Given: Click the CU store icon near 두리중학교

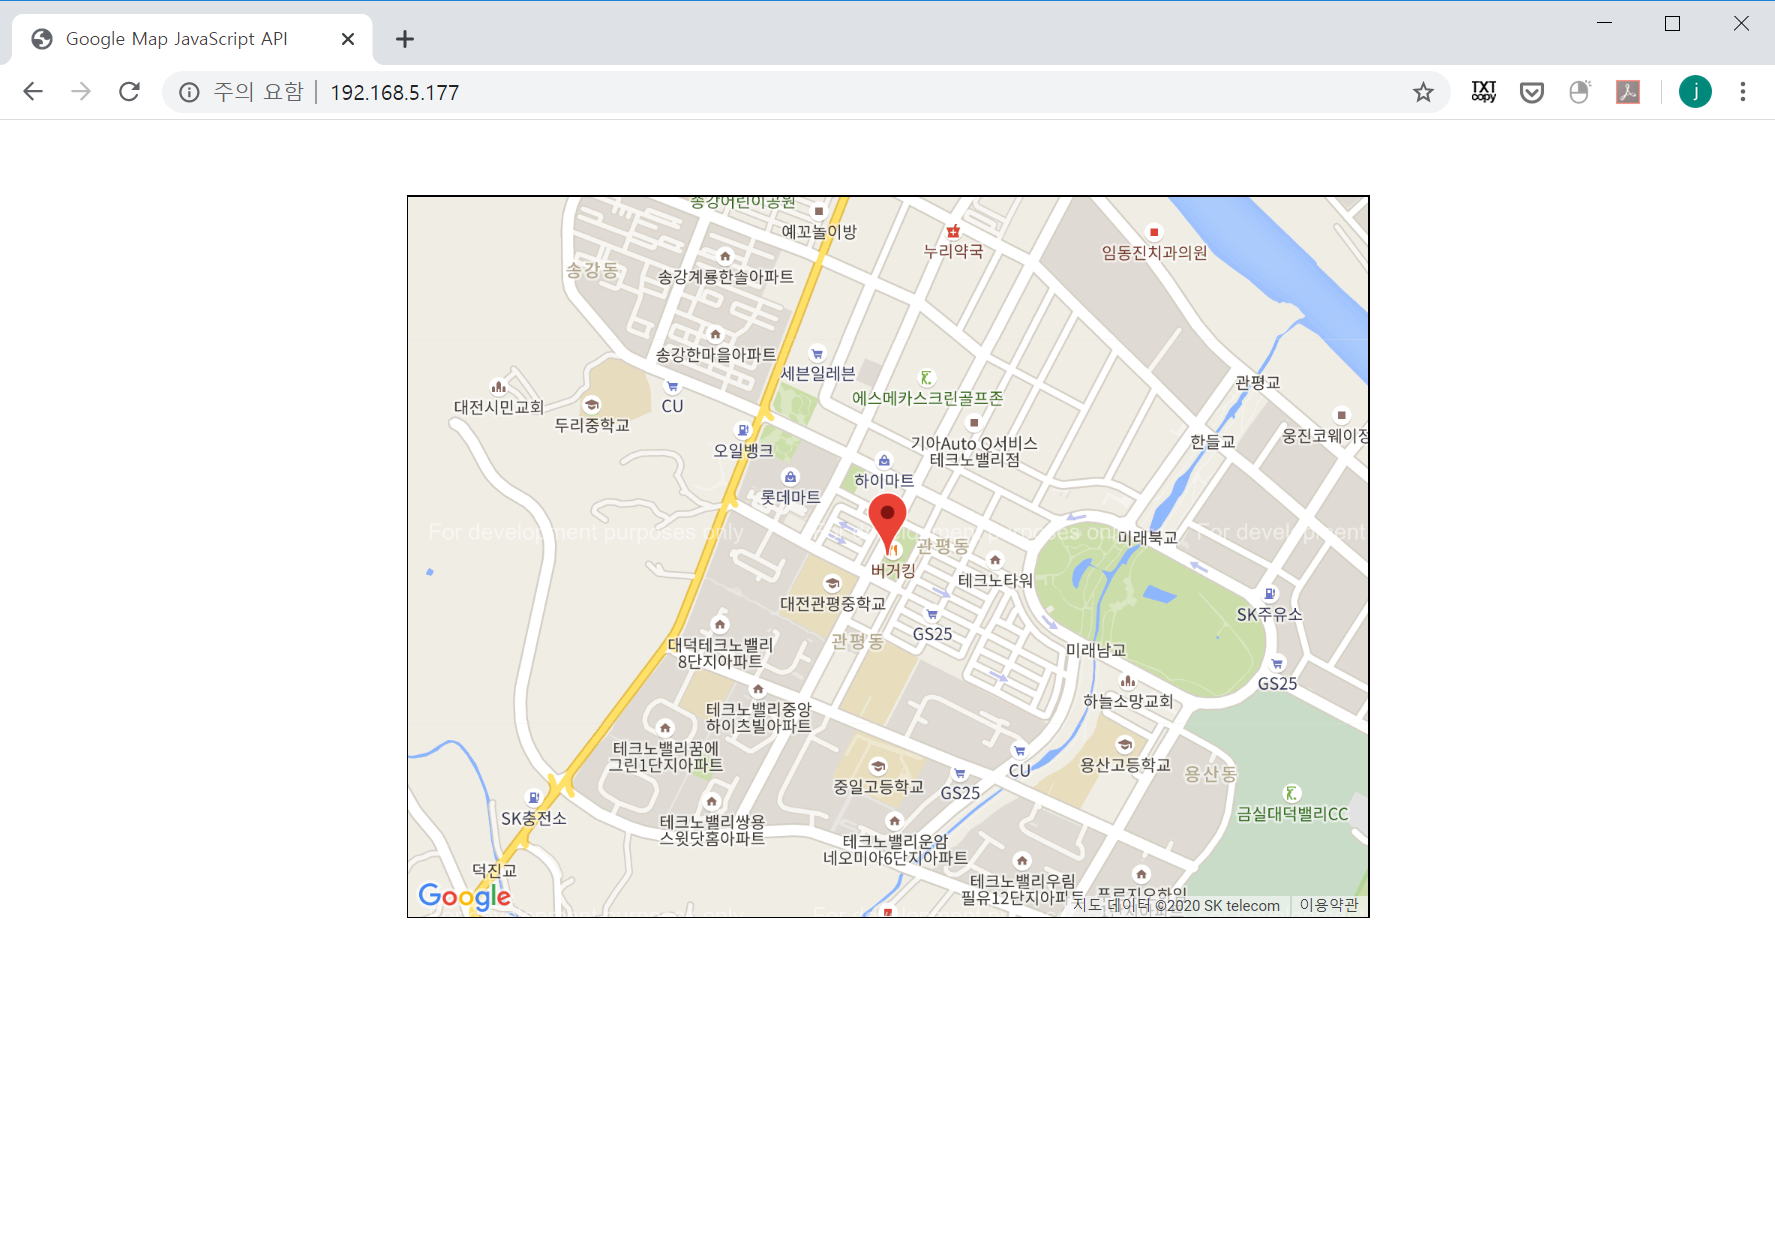Looking at the screenshot, I should [672, 387].
